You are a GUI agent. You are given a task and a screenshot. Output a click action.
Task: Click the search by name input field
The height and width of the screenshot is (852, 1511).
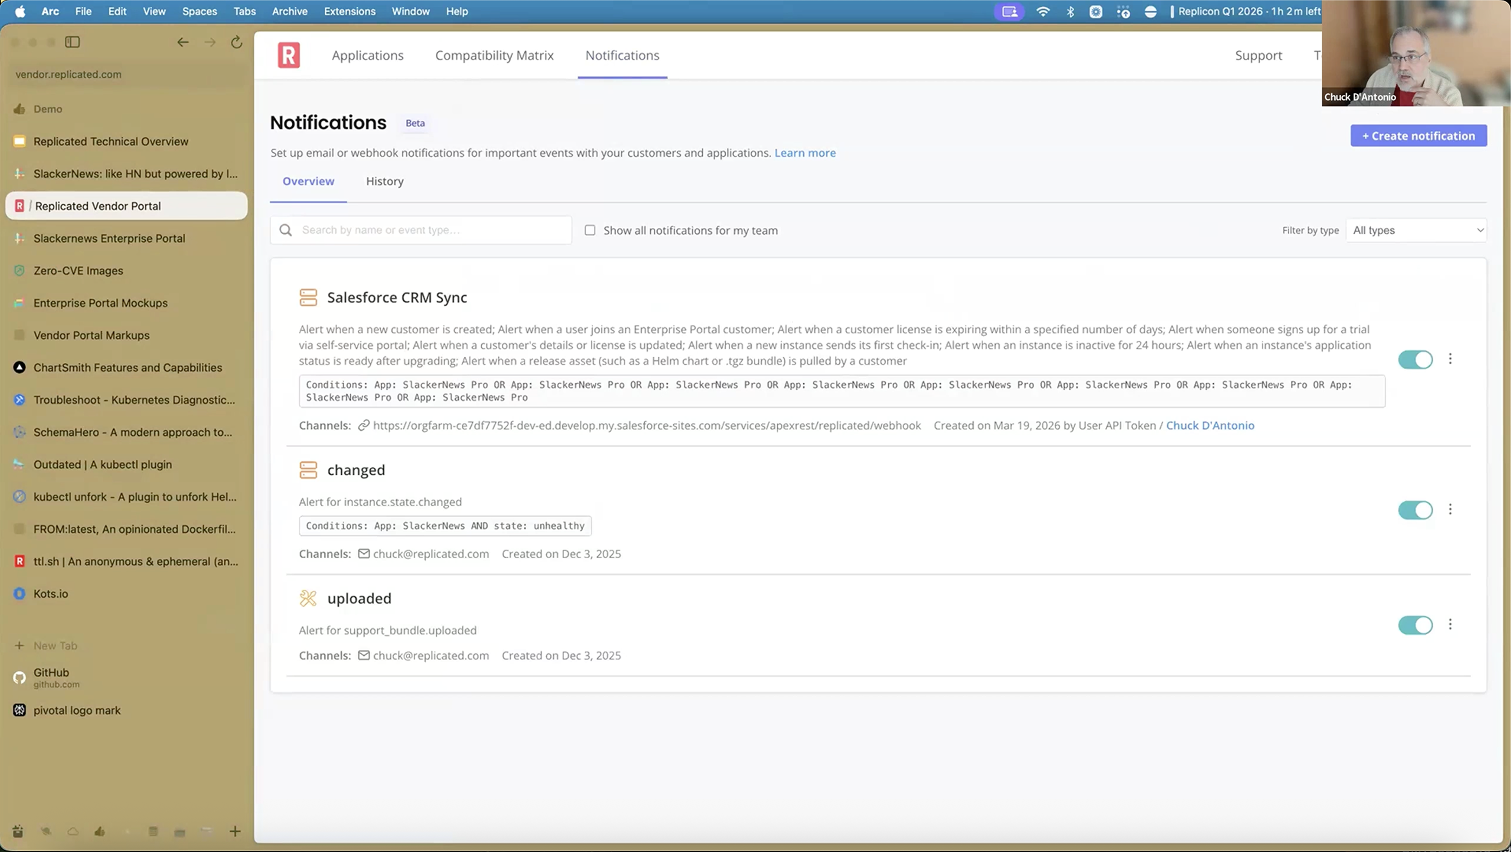(x=421, y=230)
